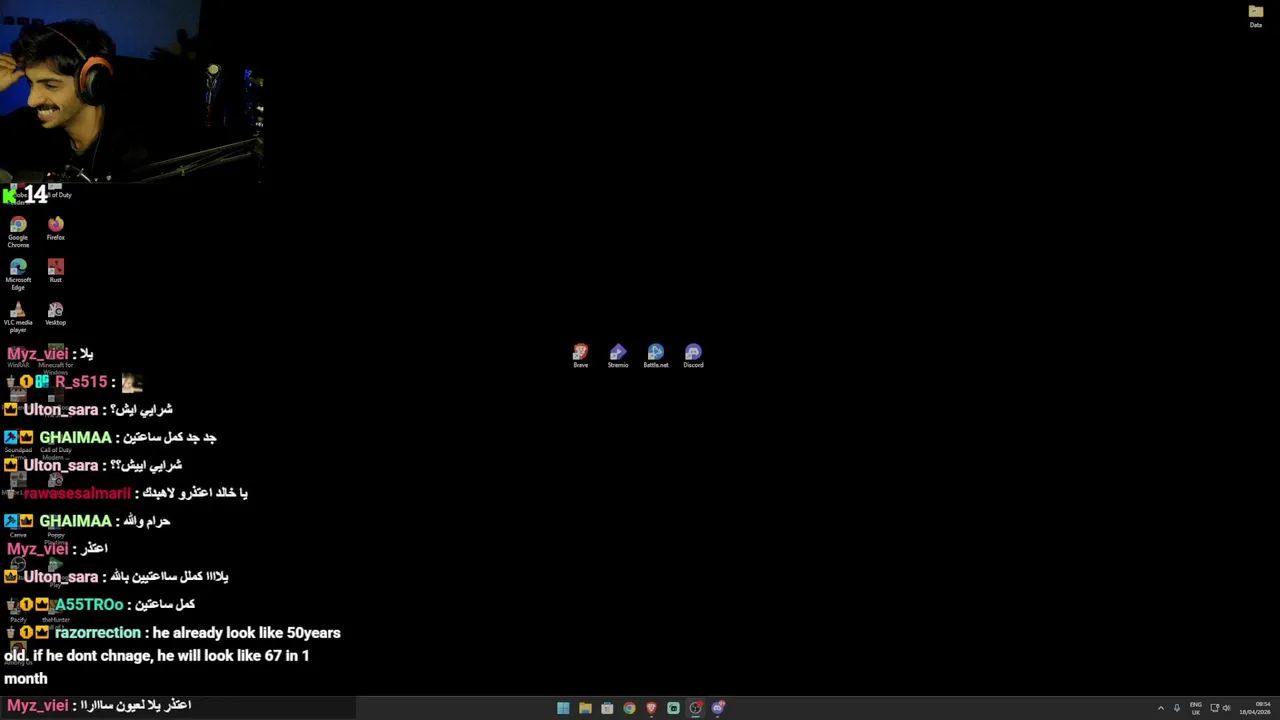Select the Rust game desktop shortcut

[x=56, y=271]
